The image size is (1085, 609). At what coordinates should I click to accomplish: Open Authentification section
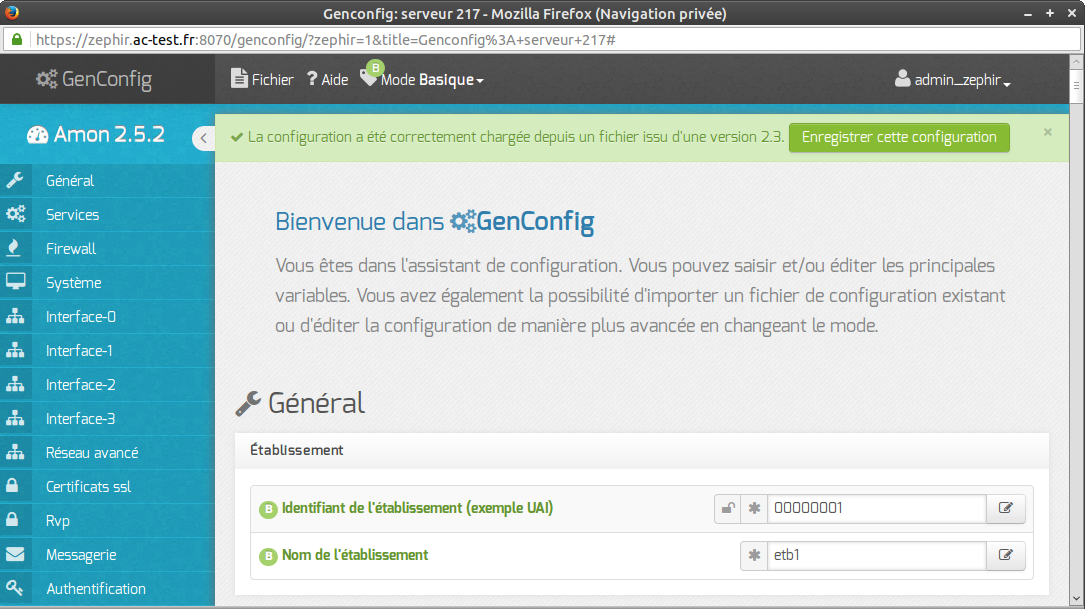point(107,588)
